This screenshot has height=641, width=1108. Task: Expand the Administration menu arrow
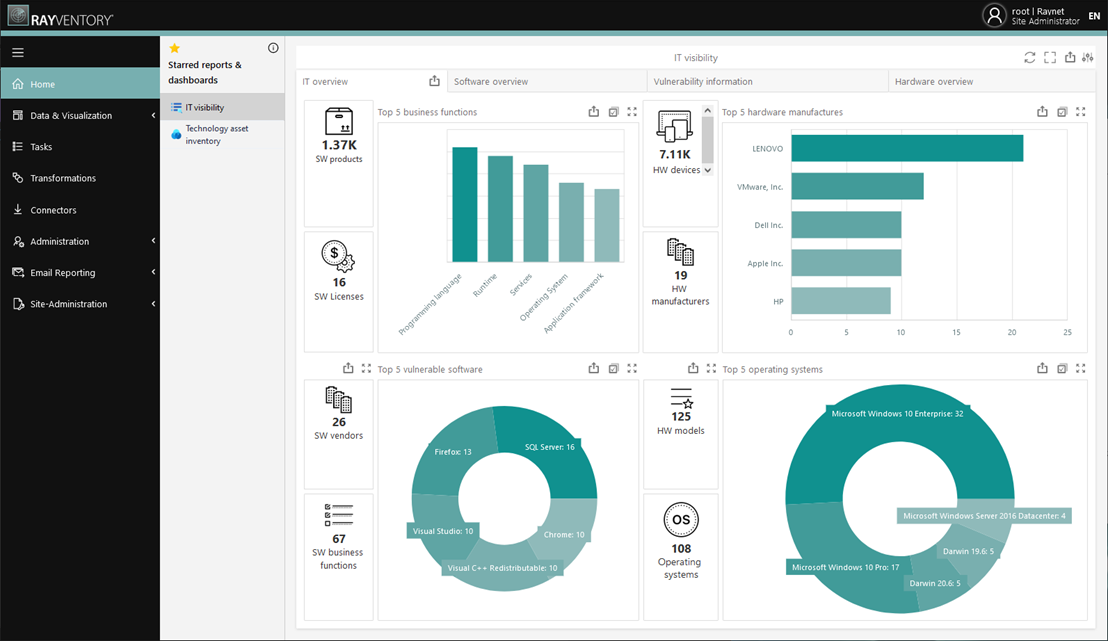pyautogui.click(x=153, y=241)
